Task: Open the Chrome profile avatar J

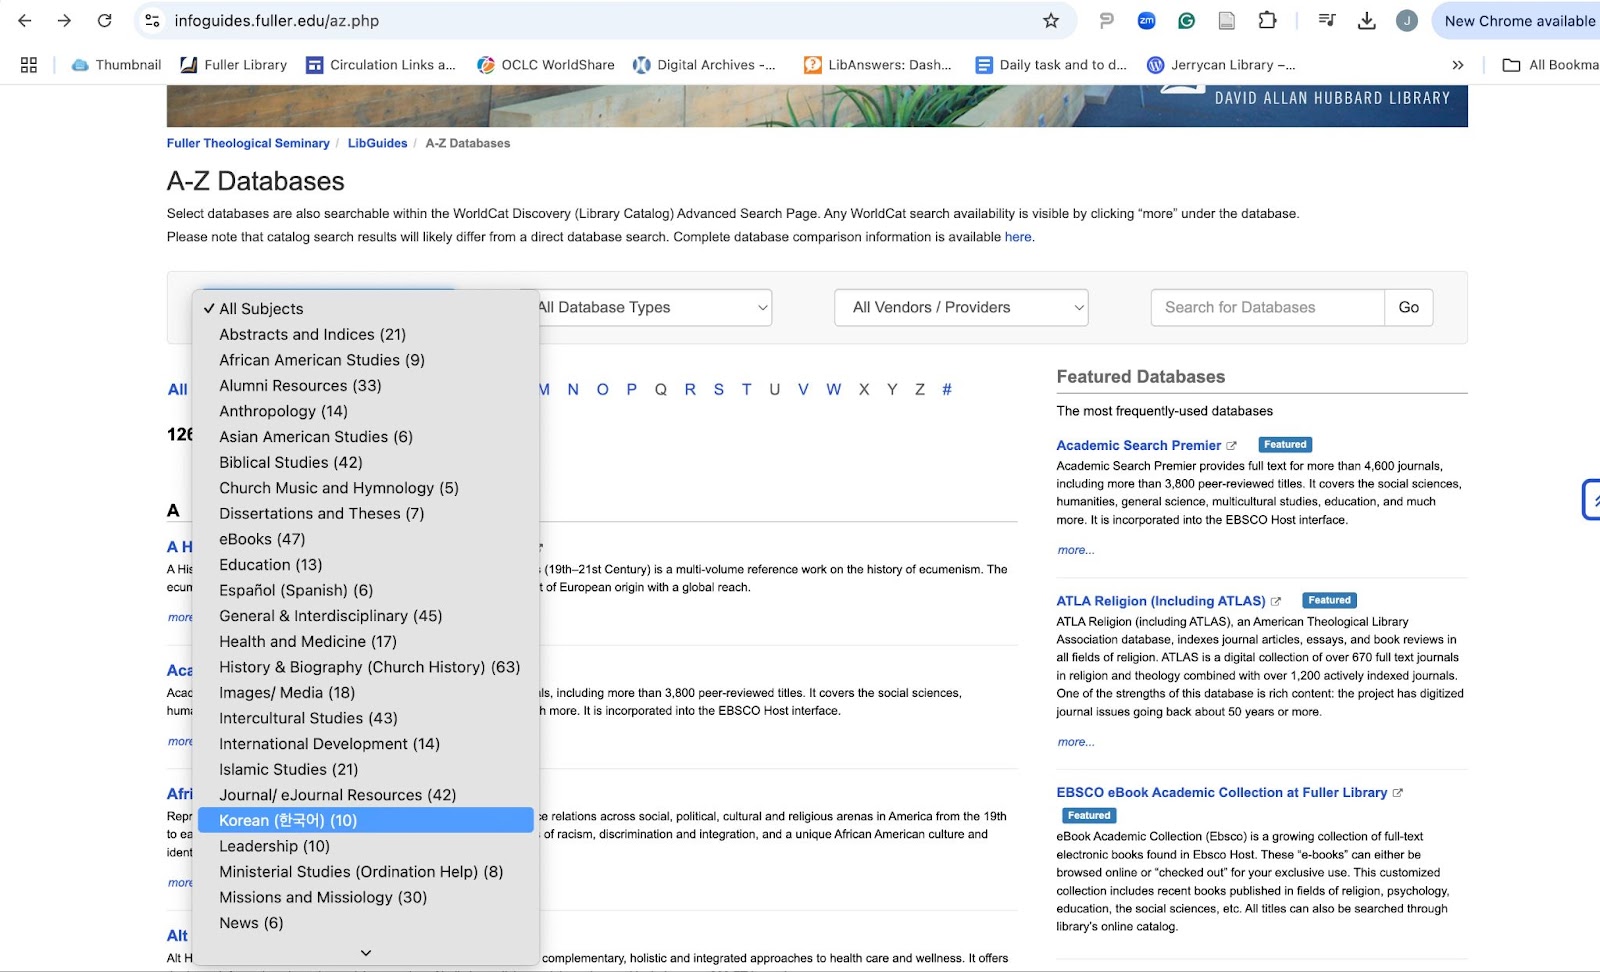Action: (x=1407, y=21)
